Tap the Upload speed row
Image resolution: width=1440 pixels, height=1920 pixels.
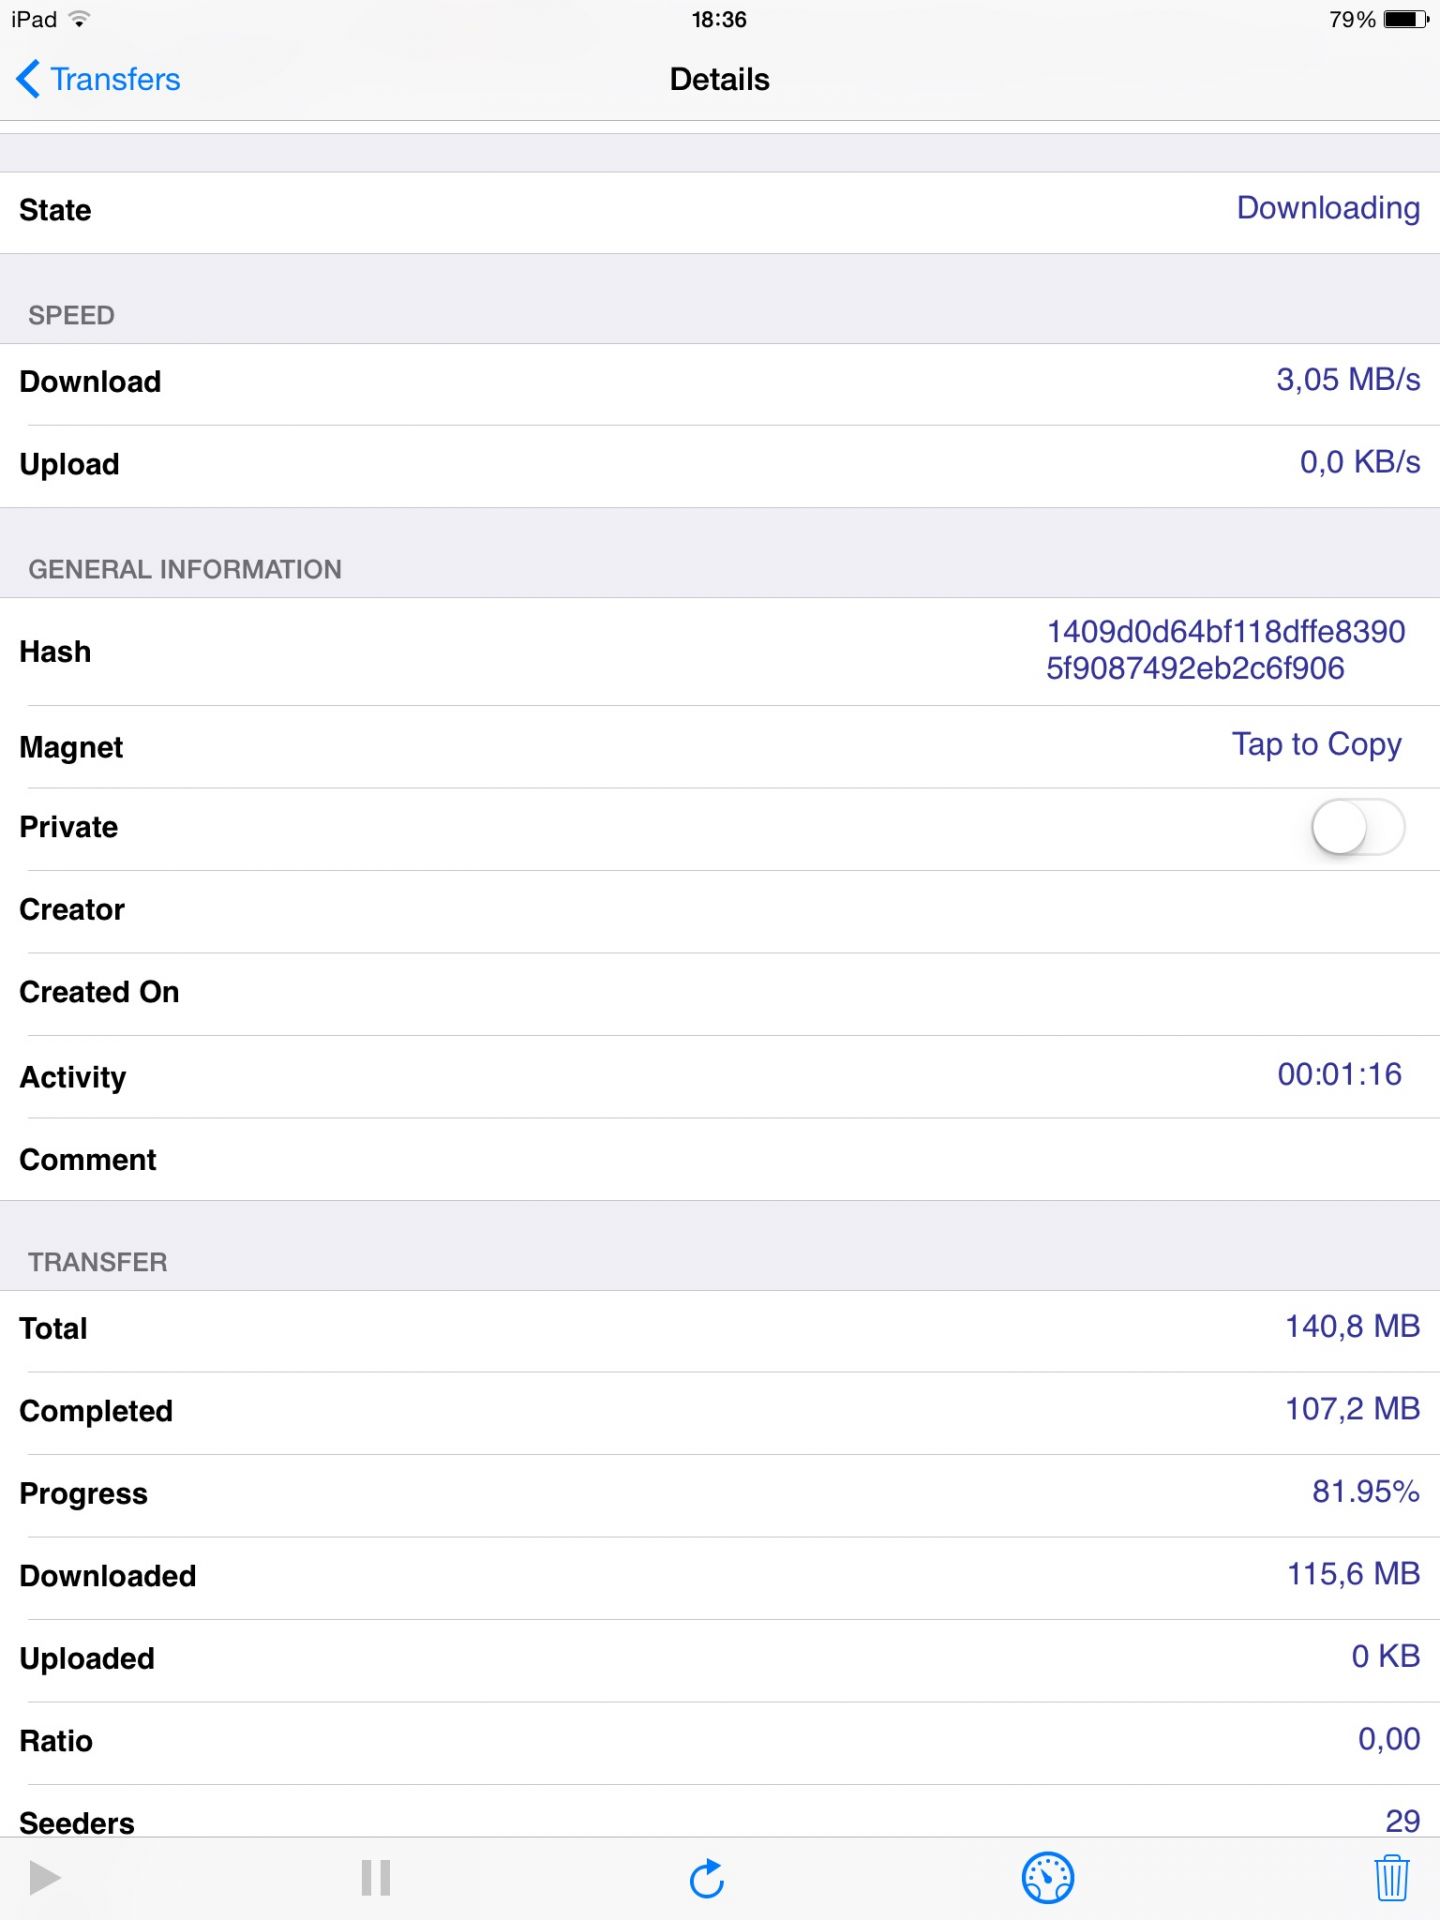click(x=720, y=464)
